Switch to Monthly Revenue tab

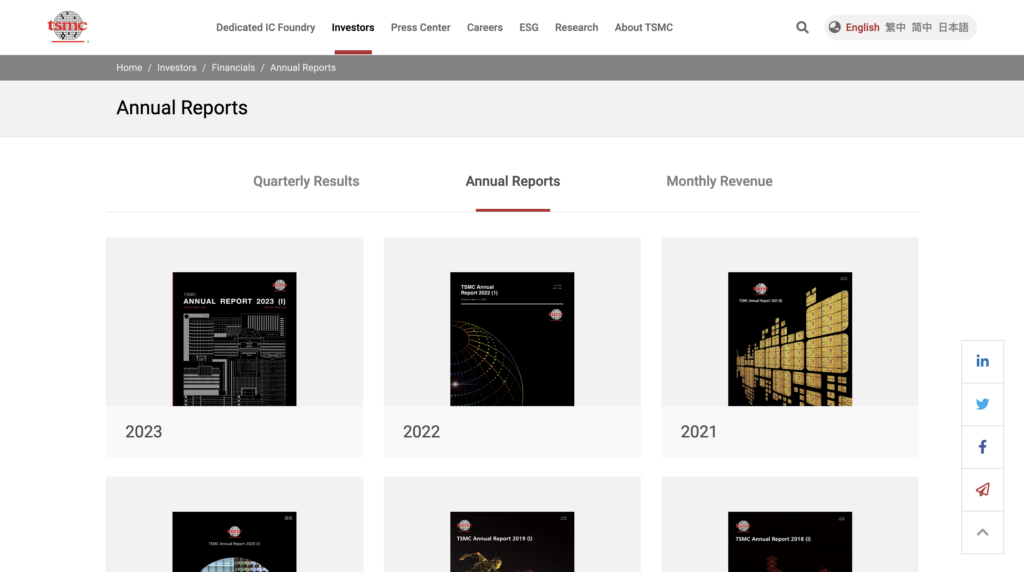click(719, 181)
